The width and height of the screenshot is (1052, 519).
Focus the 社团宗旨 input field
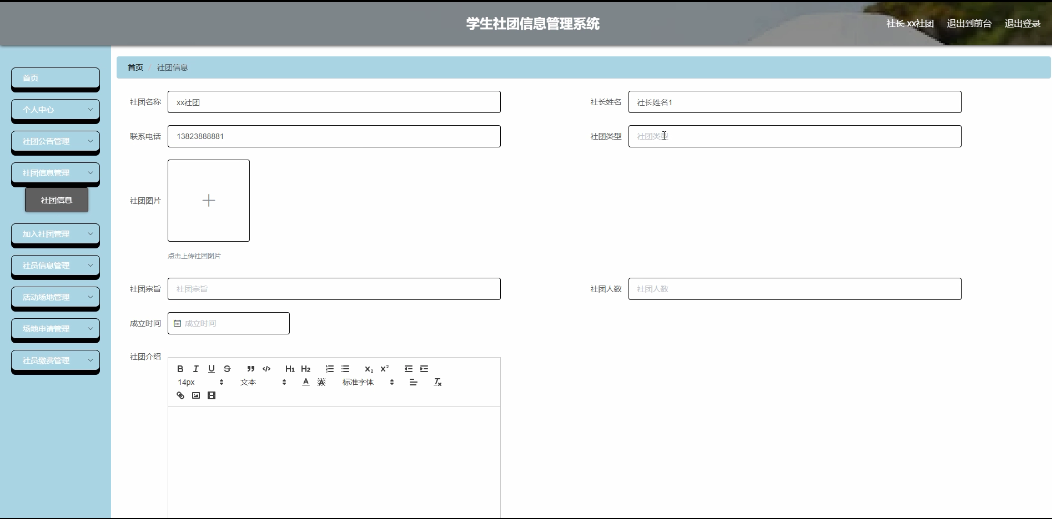tap(334, 289)
